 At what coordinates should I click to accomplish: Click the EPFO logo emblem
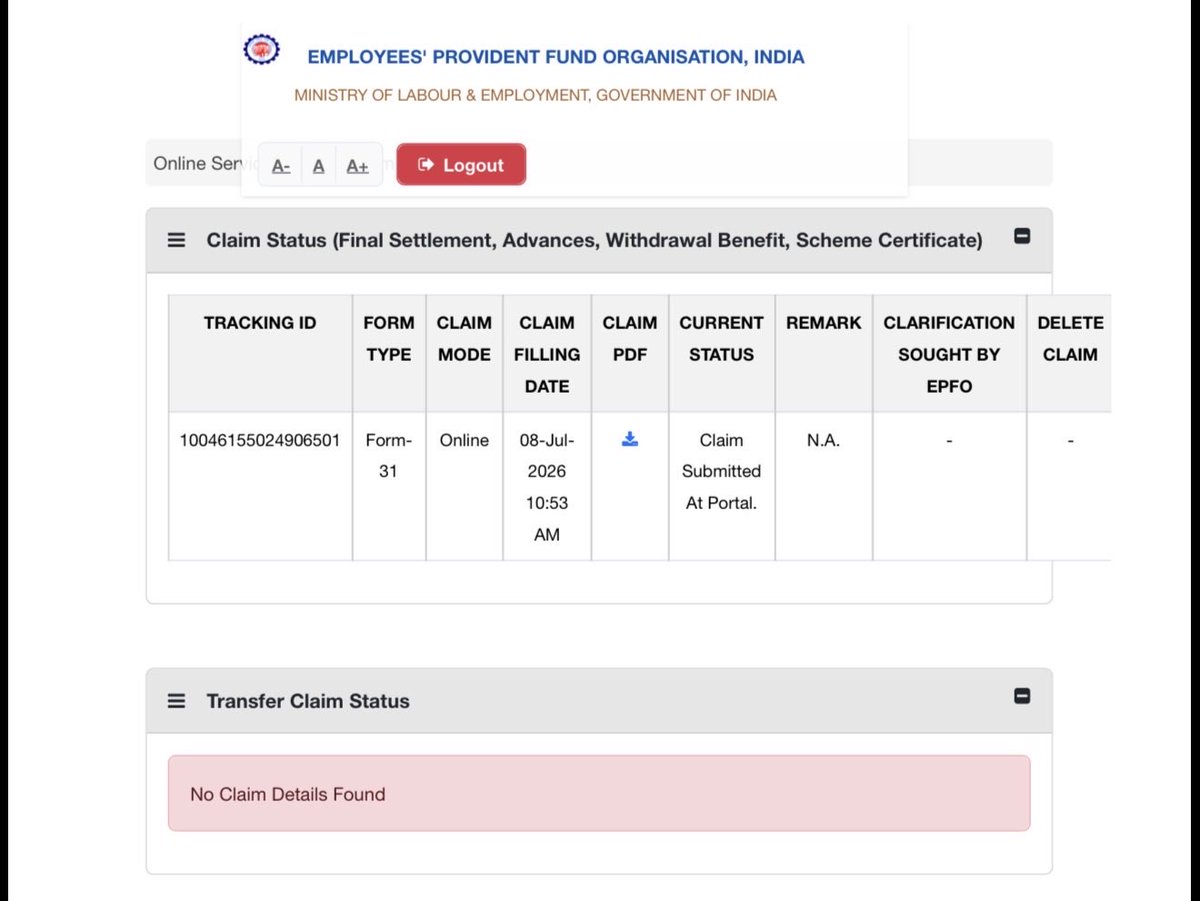(x=262, y=49)
